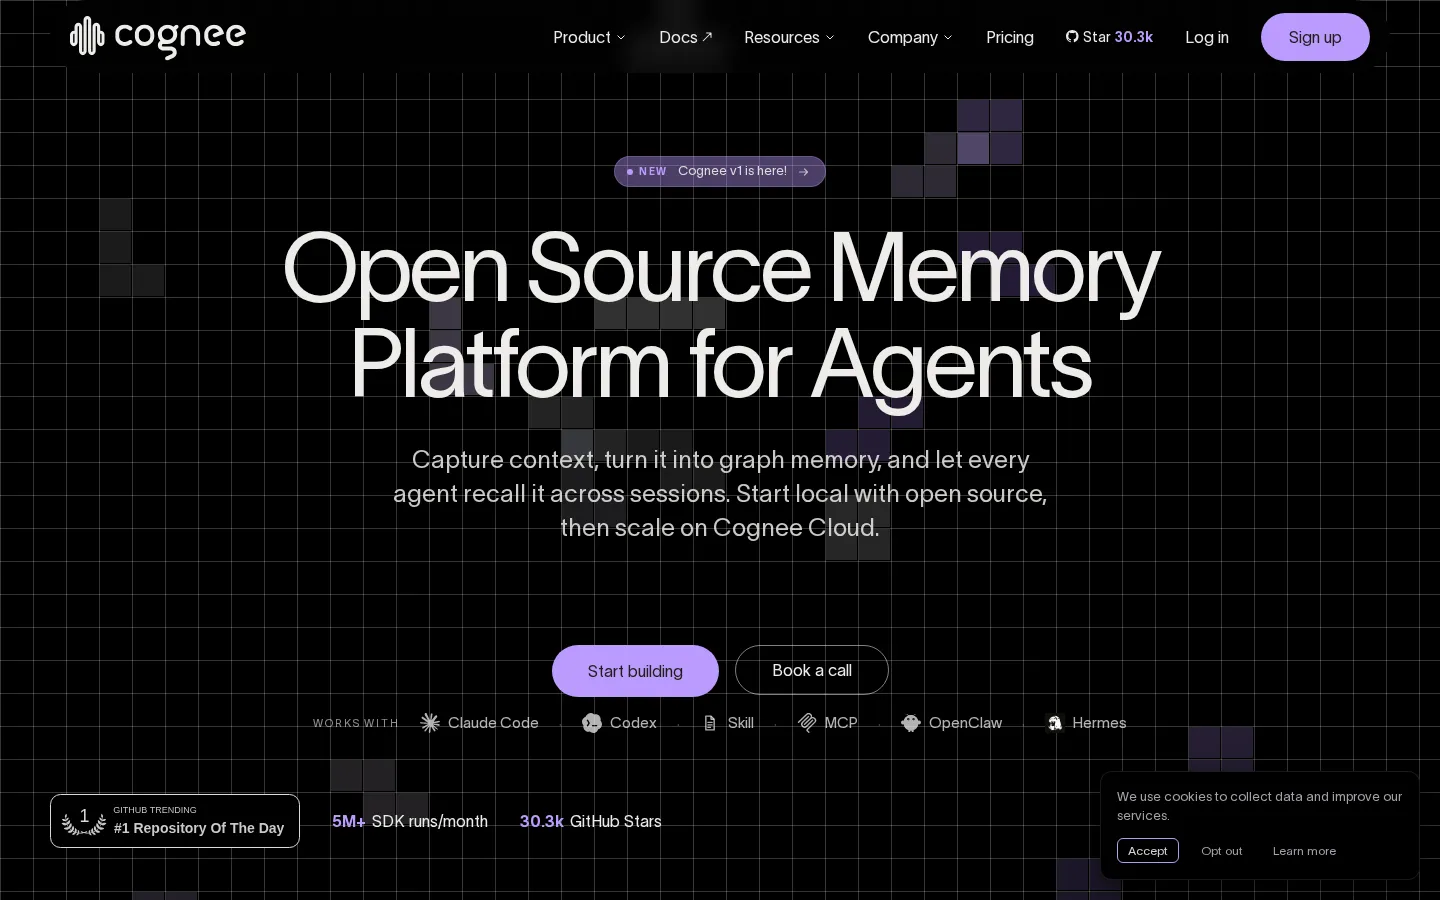Go to the Pricing page
This screenshot has height=900, width=1440.
pos(1010,37)
